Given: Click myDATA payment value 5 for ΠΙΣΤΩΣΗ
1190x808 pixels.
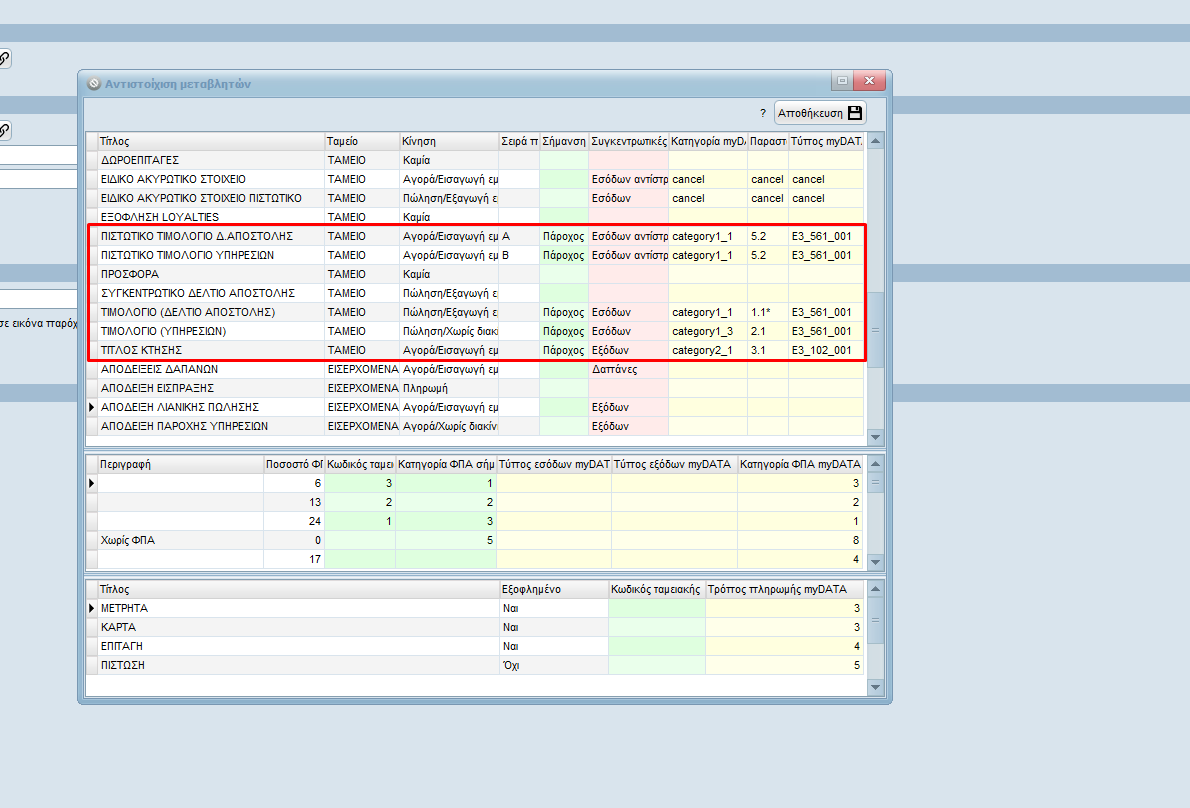Looking at the screenshot, I should point(785,665).
